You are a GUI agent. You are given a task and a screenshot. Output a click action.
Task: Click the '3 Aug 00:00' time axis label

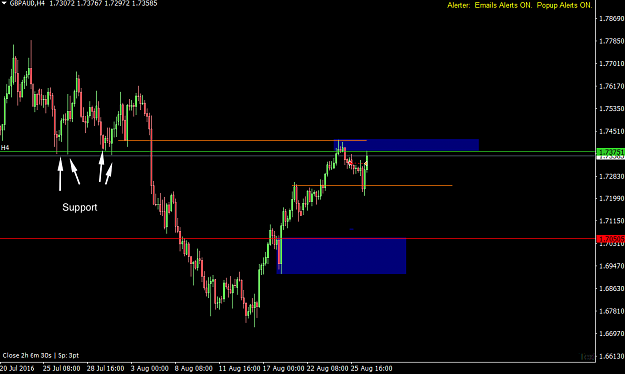click(149, 368)
